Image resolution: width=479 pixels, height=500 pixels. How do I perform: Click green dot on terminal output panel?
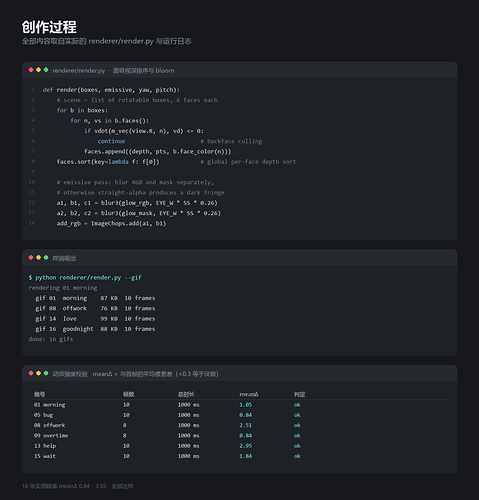coord(46,258)
